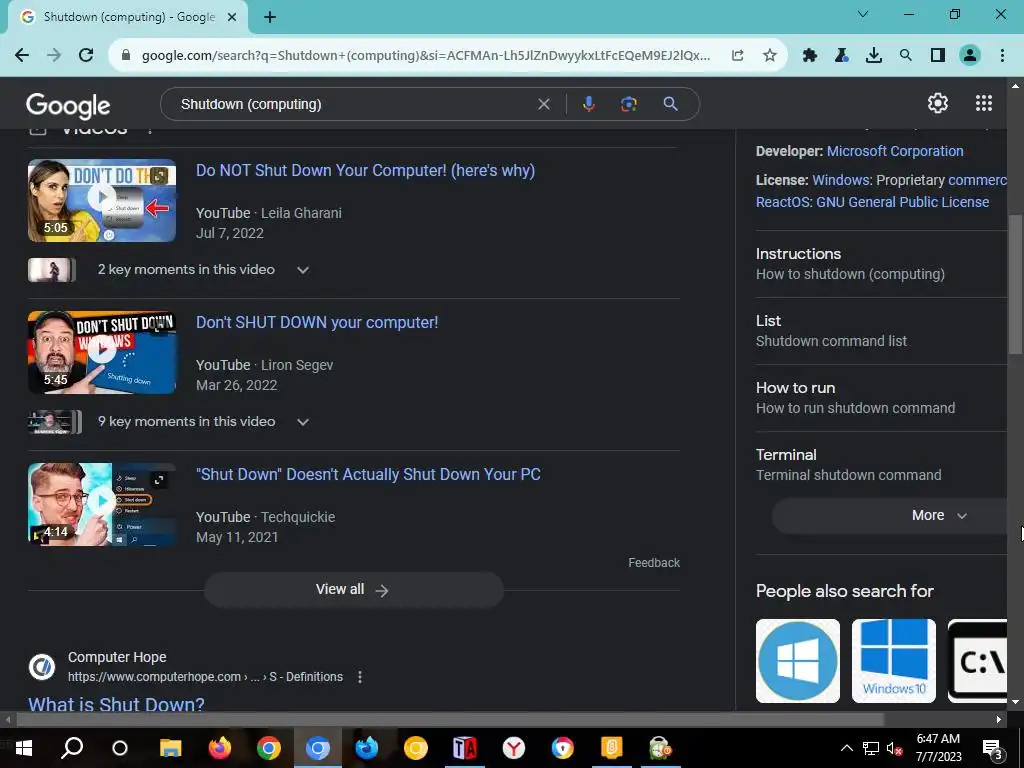Open What is Shut Down result
1024x768 pixels.
(x=116, y=705)
